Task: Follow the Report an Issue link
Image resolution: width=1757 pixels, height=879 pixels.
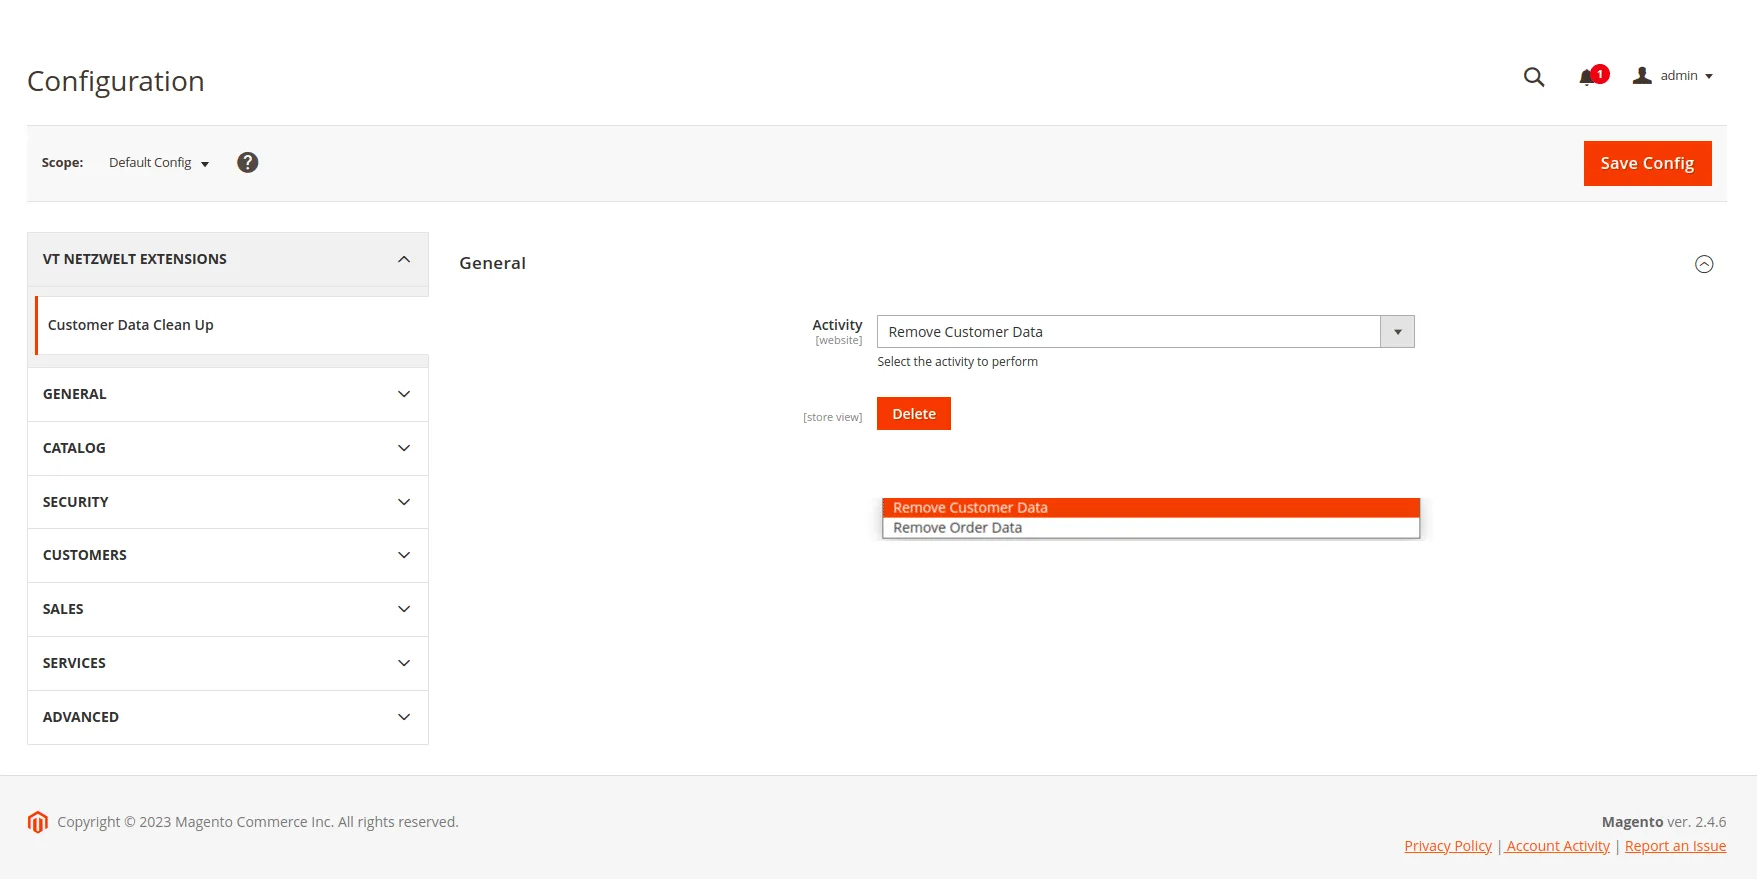Action: [x=1675, y=846]
